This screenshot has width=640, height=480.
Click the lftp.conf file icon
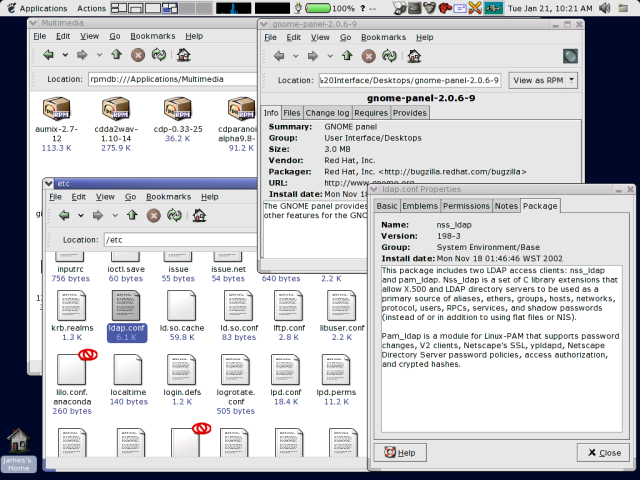click(289, 305)
